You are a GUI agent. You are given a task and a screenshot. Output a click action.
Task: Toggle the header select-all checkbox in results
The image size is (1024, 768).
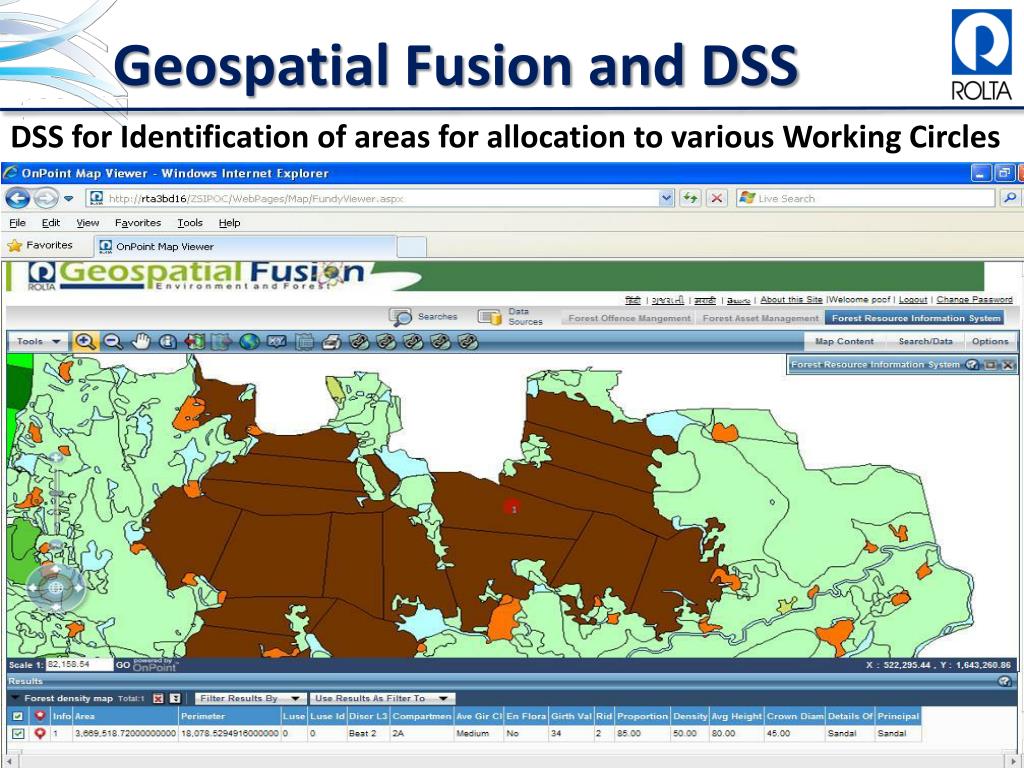tap(17, 716)
